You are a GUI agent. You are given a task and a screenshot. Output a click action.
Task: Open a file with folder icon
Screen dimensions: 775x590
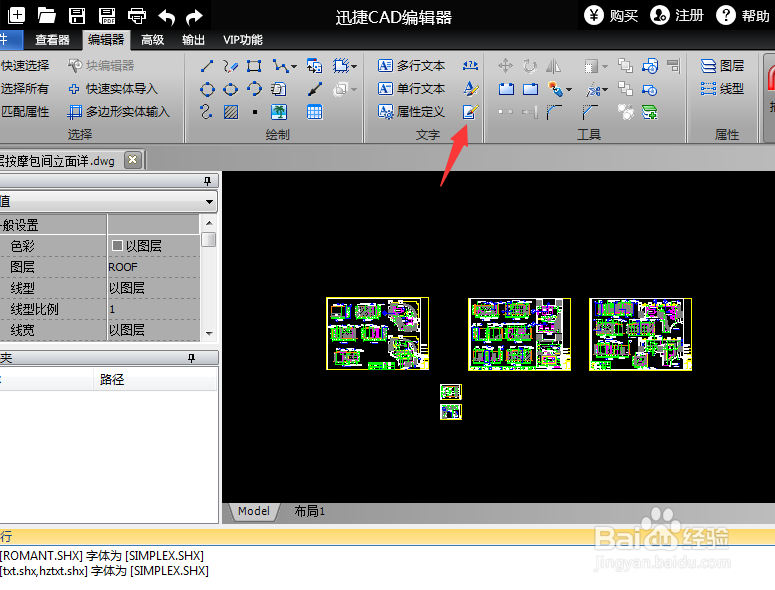[x=46, y=15]
